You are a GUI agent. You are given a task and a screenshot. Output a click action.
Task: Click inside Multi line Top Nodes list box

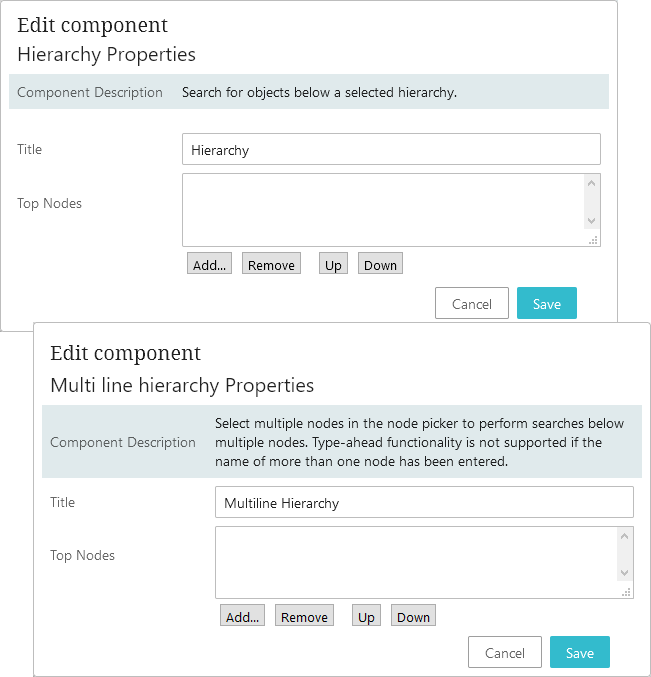click(415, 562)
